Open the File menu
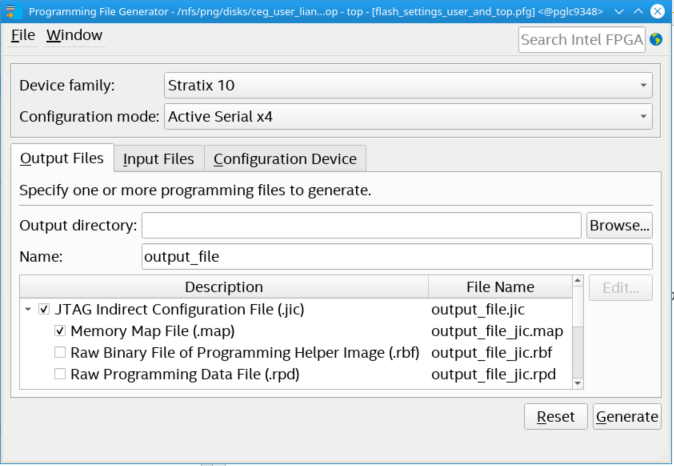 [23, 35]
